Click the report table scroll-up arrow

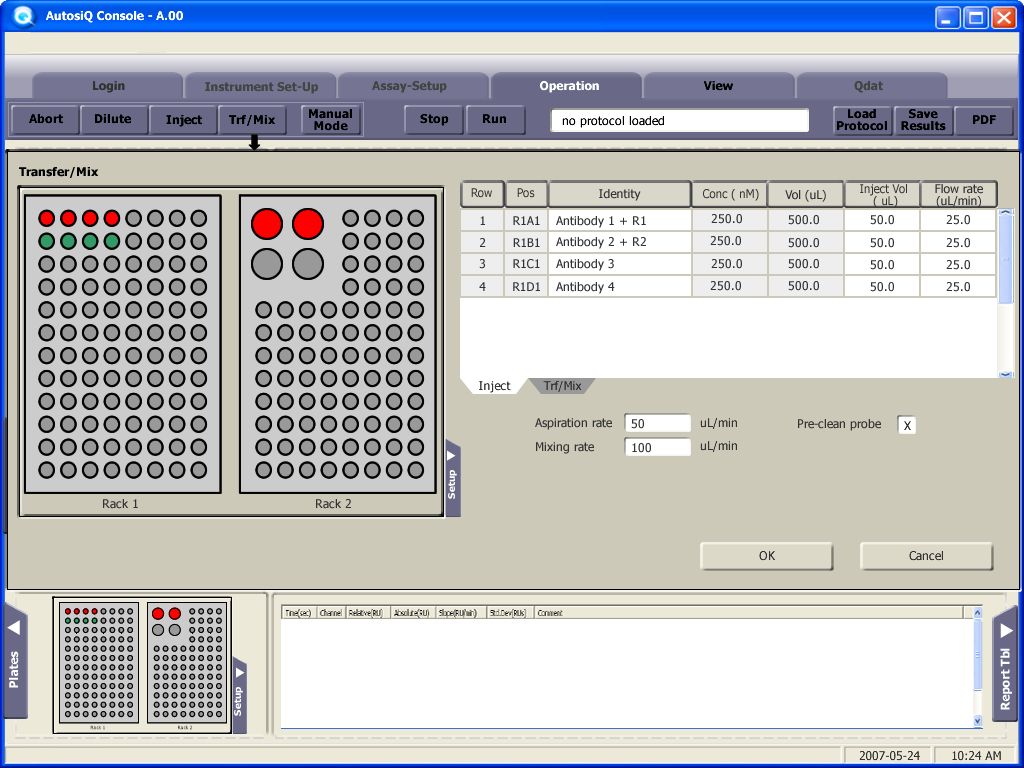pyautogui.click(x=978, y=613)
